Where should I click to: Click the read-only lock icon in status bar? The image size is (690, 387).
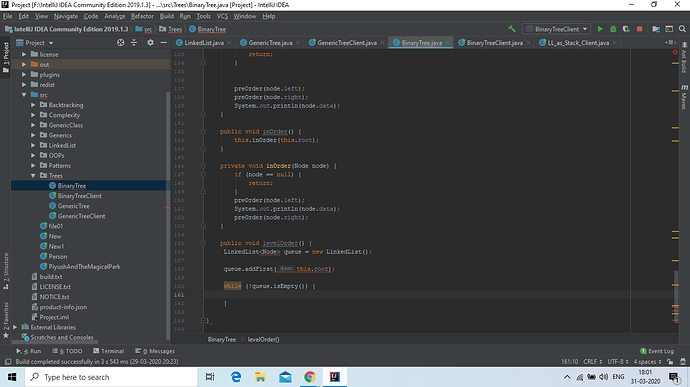click(x=670, y=361)
